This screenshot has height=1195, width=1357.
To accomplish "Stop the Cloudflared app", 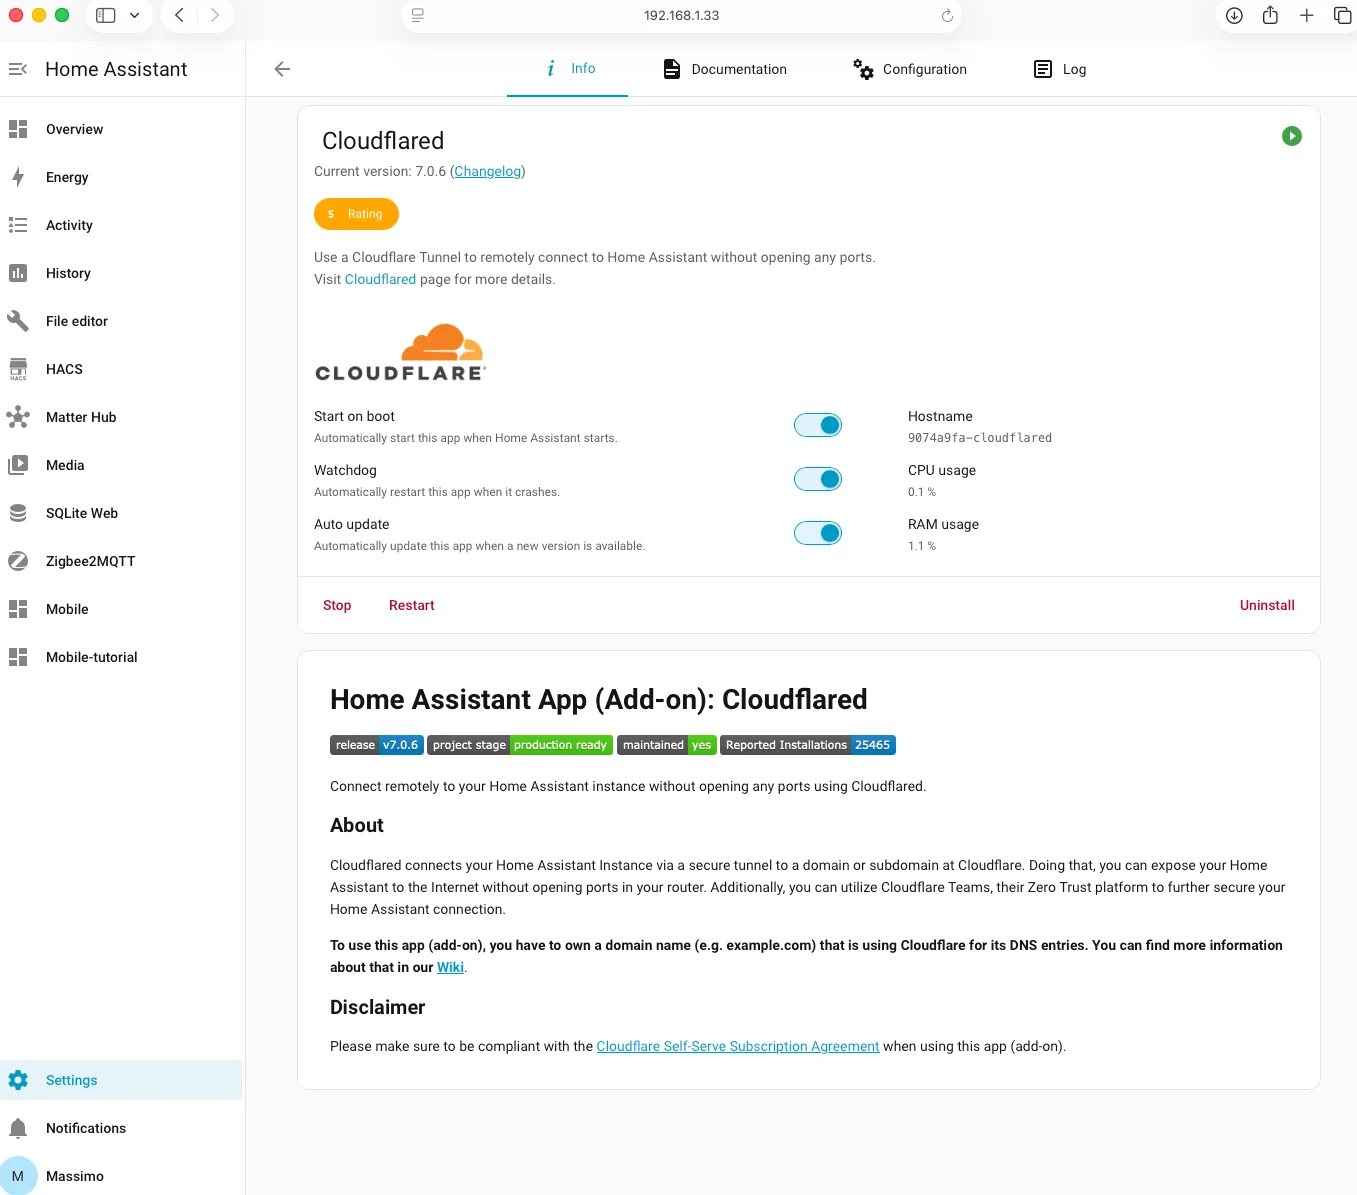I will 337,605.
